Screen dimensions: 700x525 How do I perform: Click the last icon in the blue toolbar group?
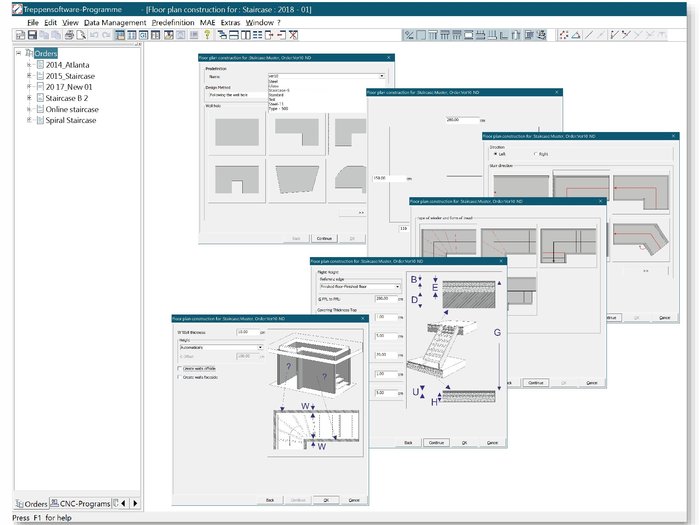(542, 35)
